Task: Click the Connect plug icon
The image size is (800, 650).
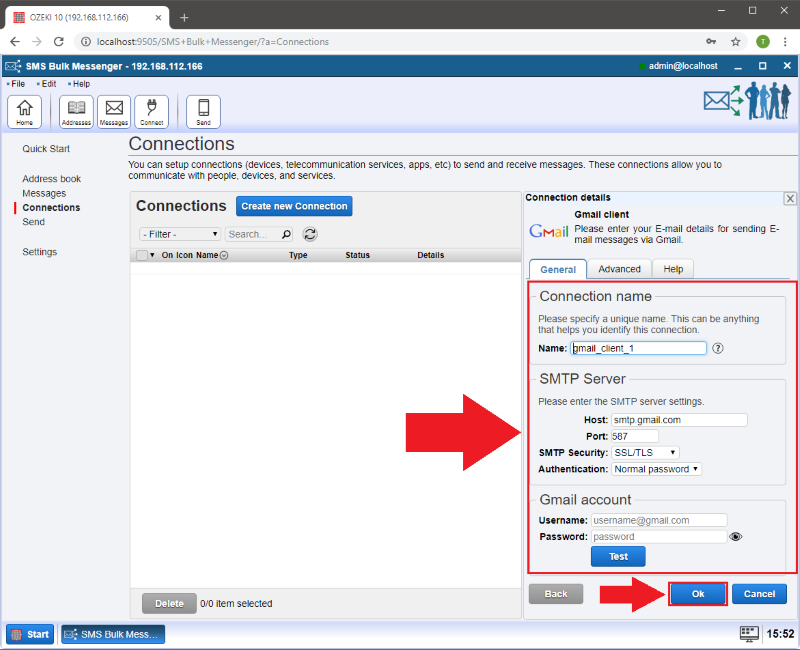Action: tap(152, 111)
